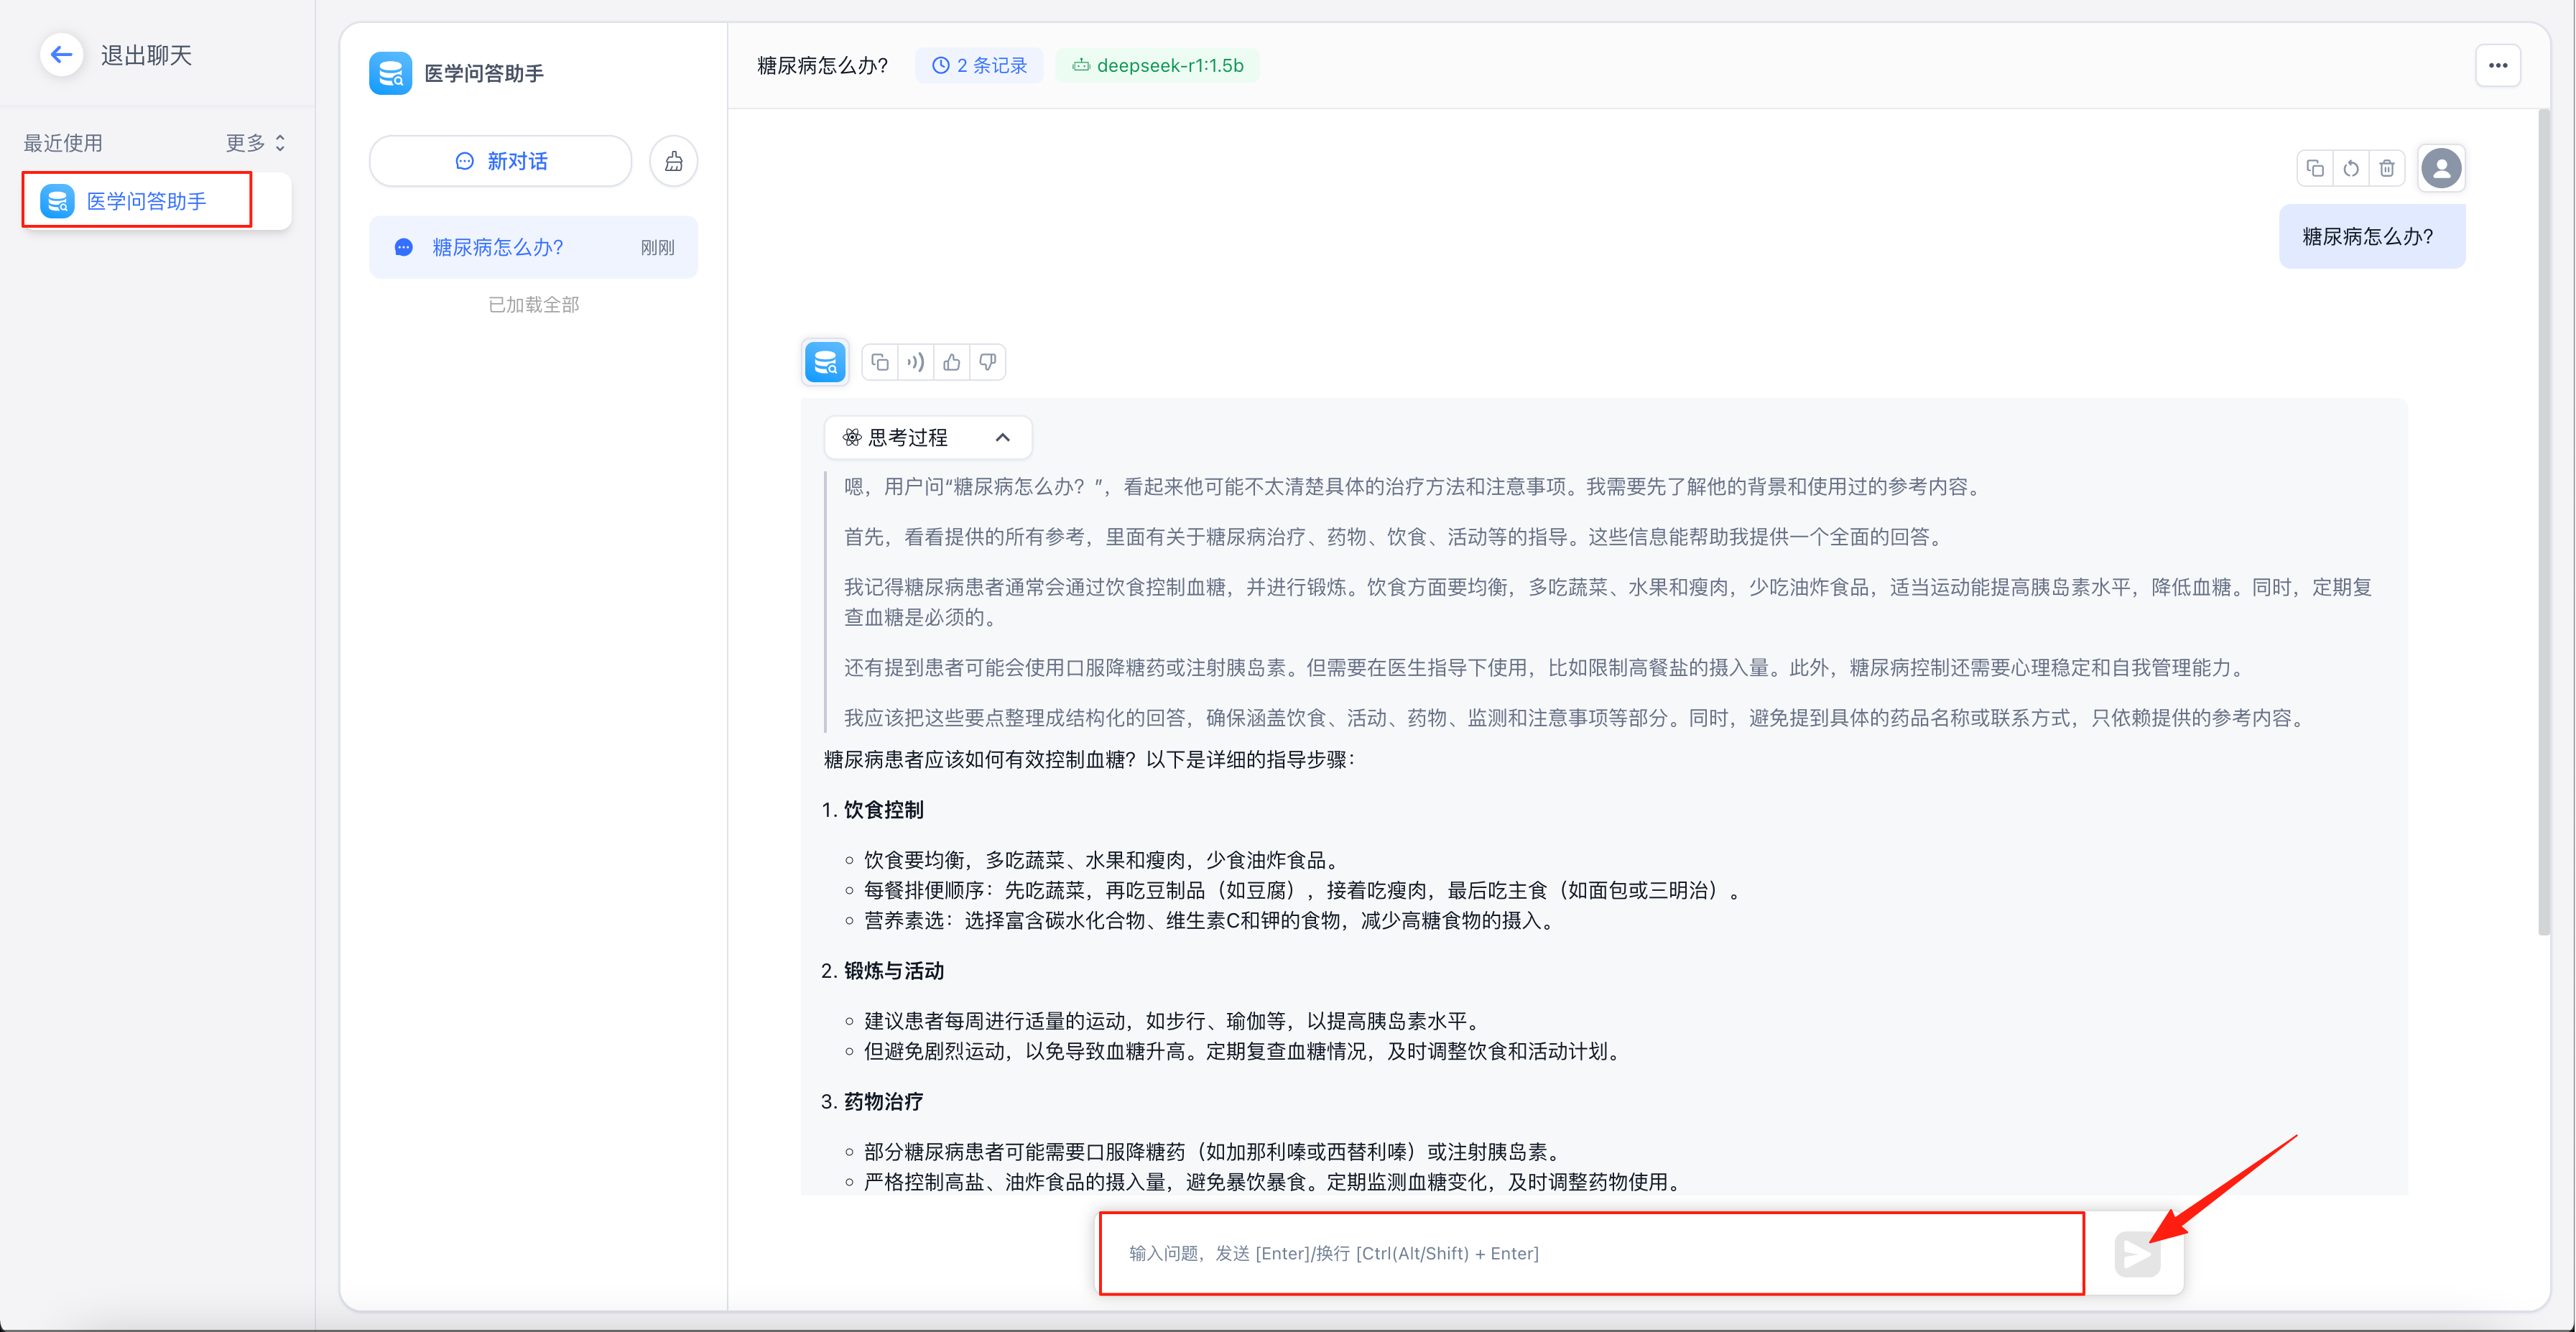Viewport: 2576px width, 1332px height.
Task: Give the answer a thumbs up
Action: click(951, 363)
